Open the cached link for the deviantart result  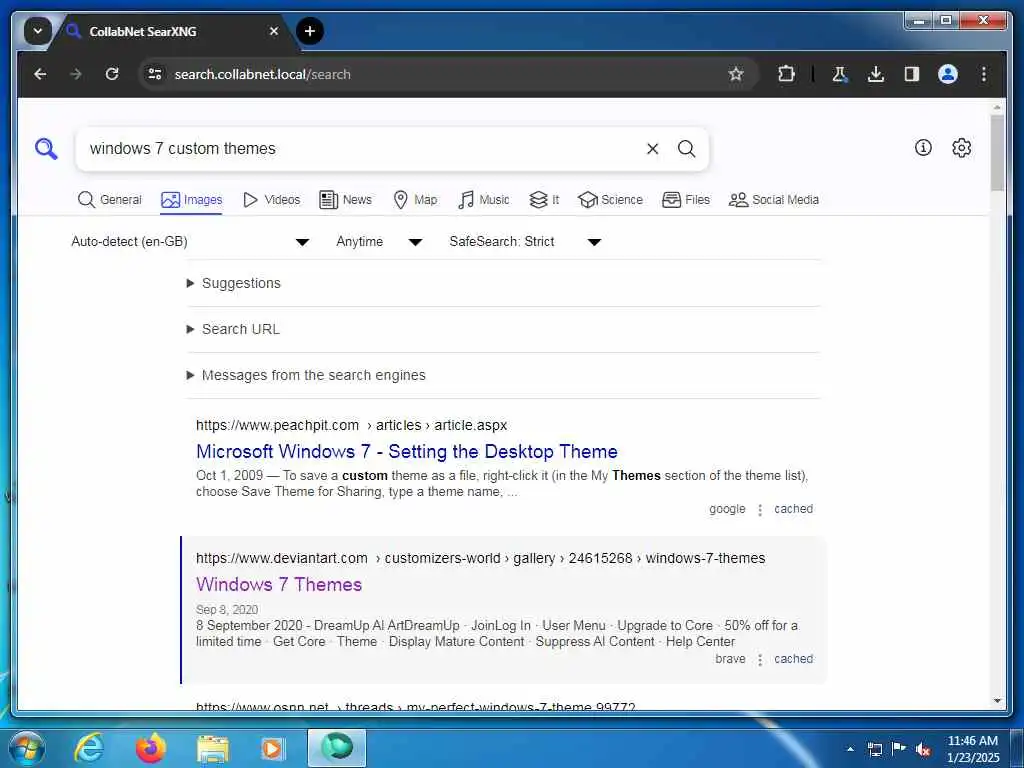click(793, 659)
